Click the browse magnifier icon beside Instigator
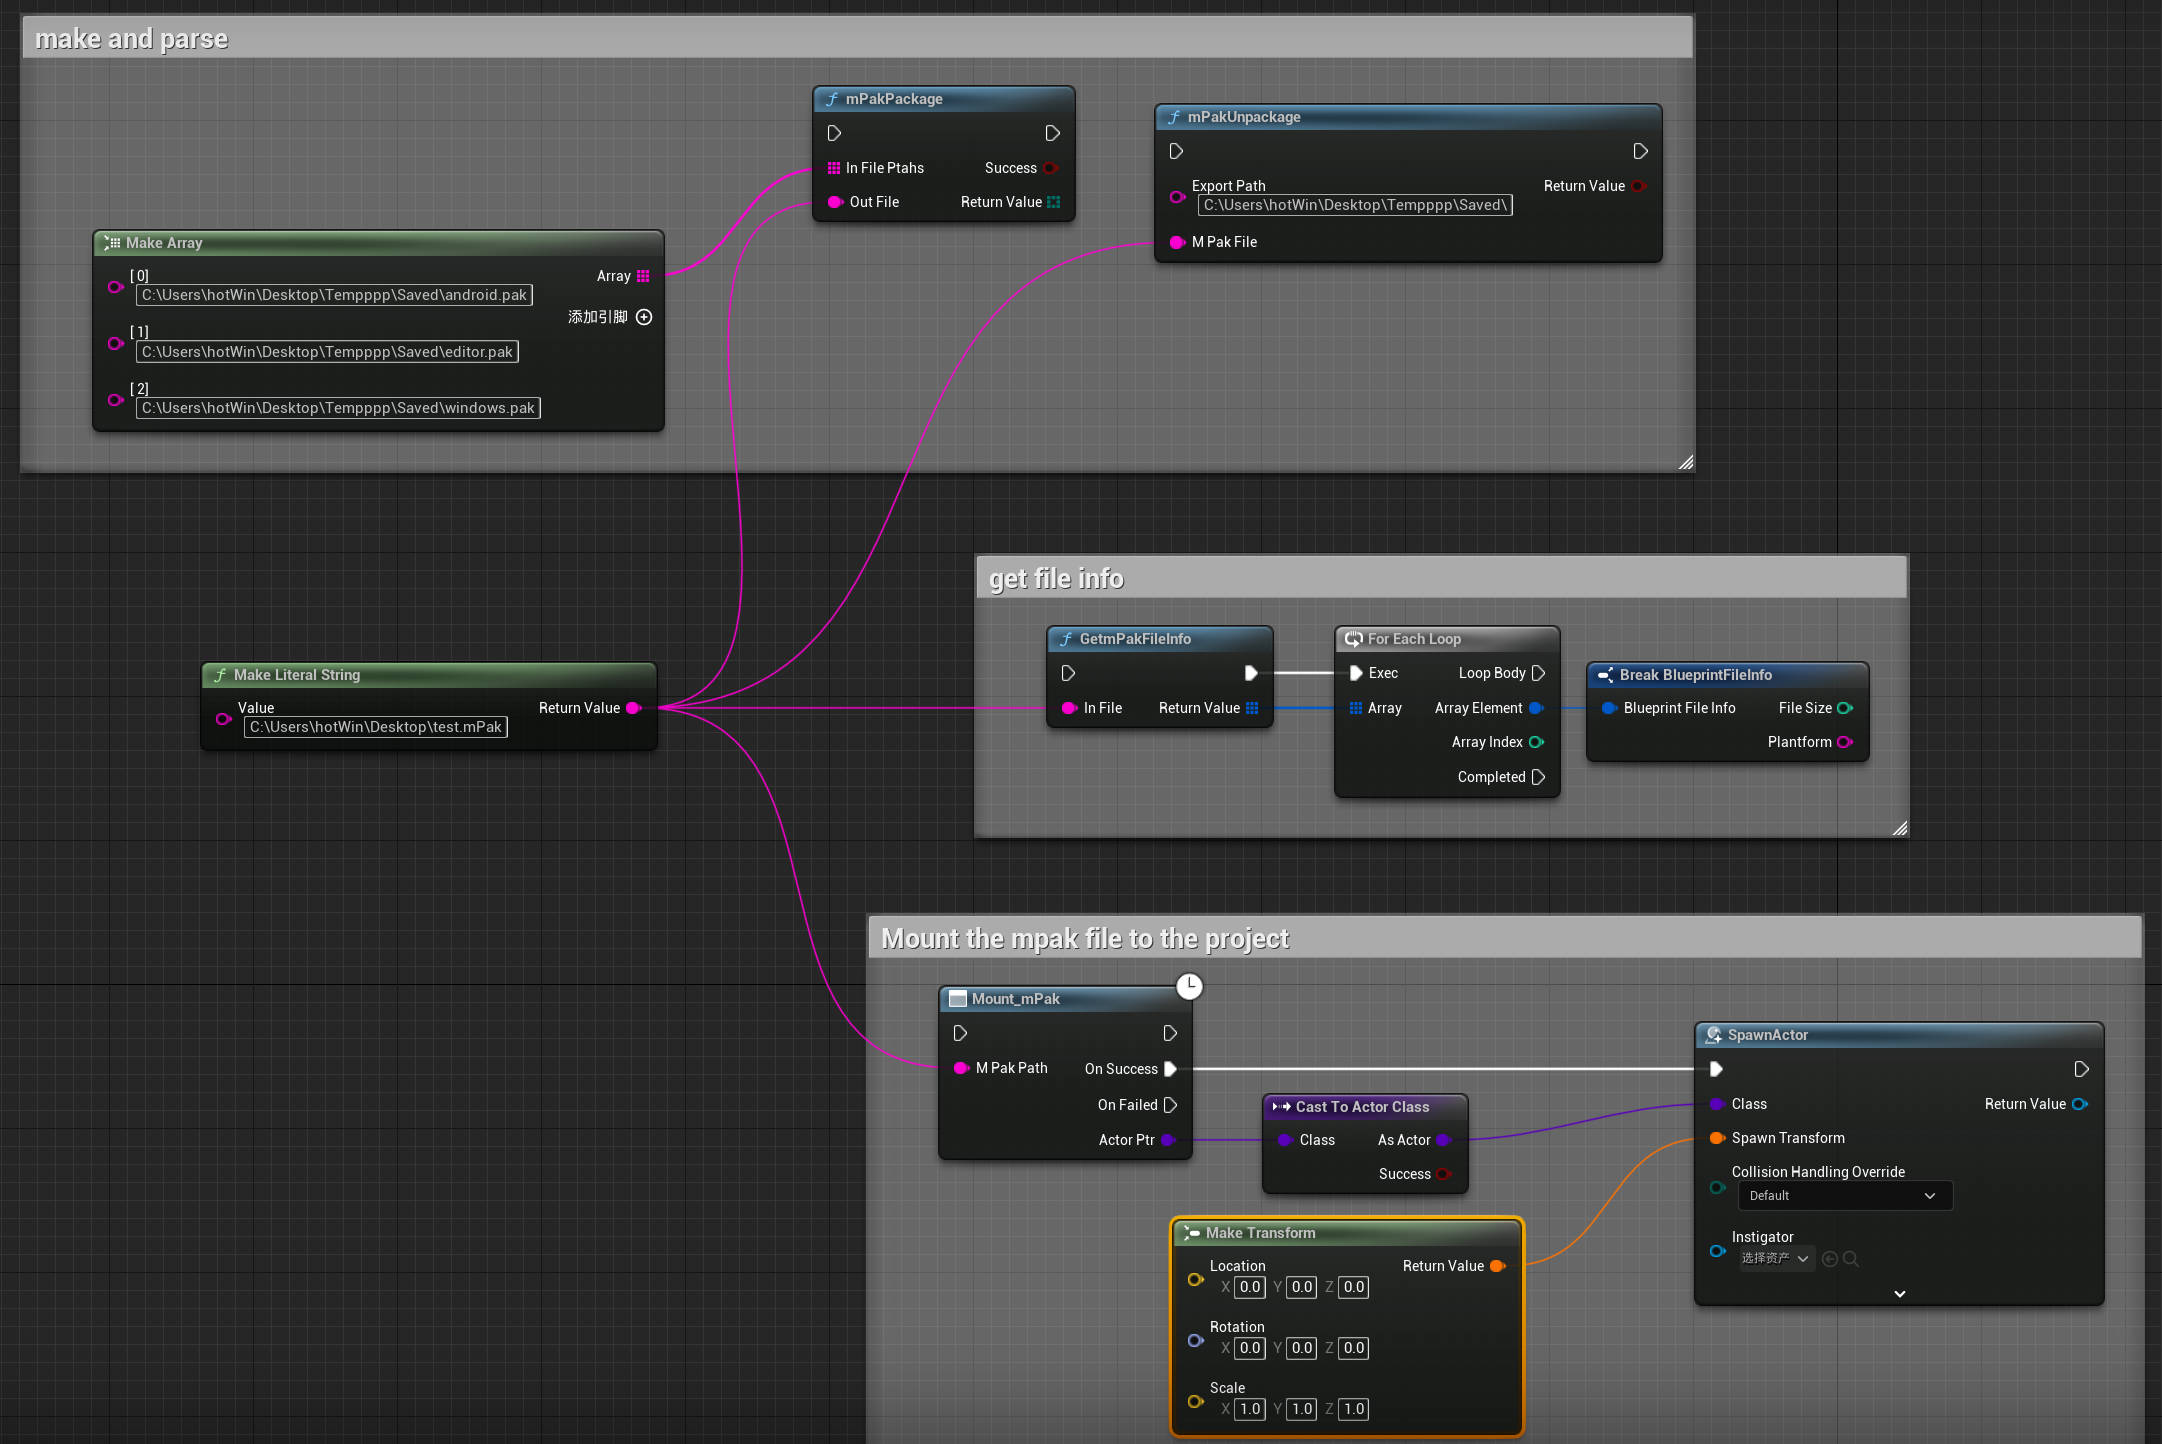Image resolution: width=2162 pixels, height=1444 pixels. (x=1851, y=1259)
